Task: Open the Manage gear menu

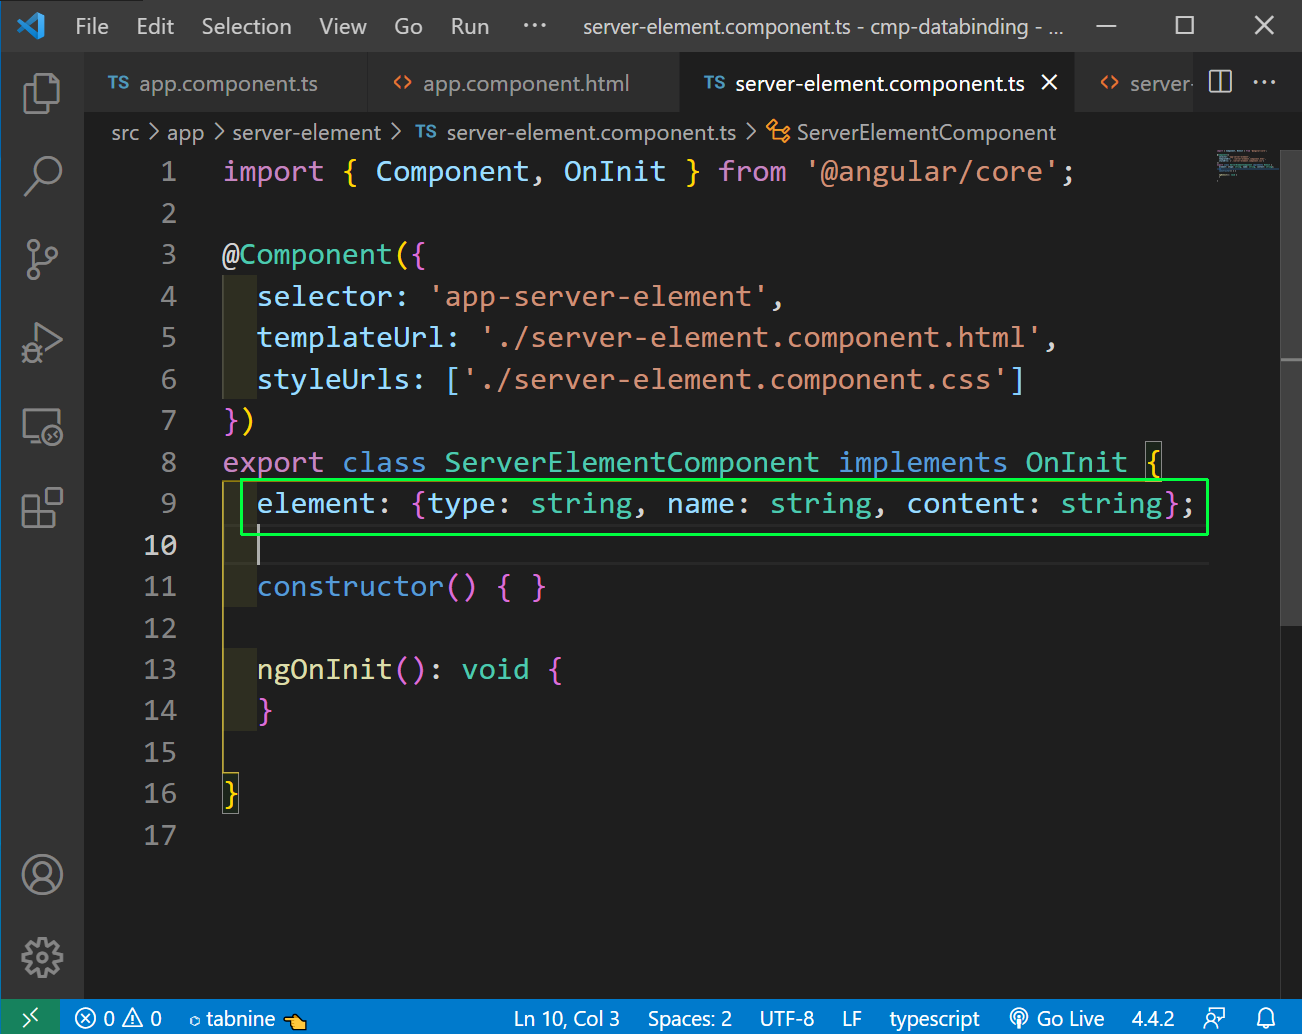Action: (x=42, y=957)
